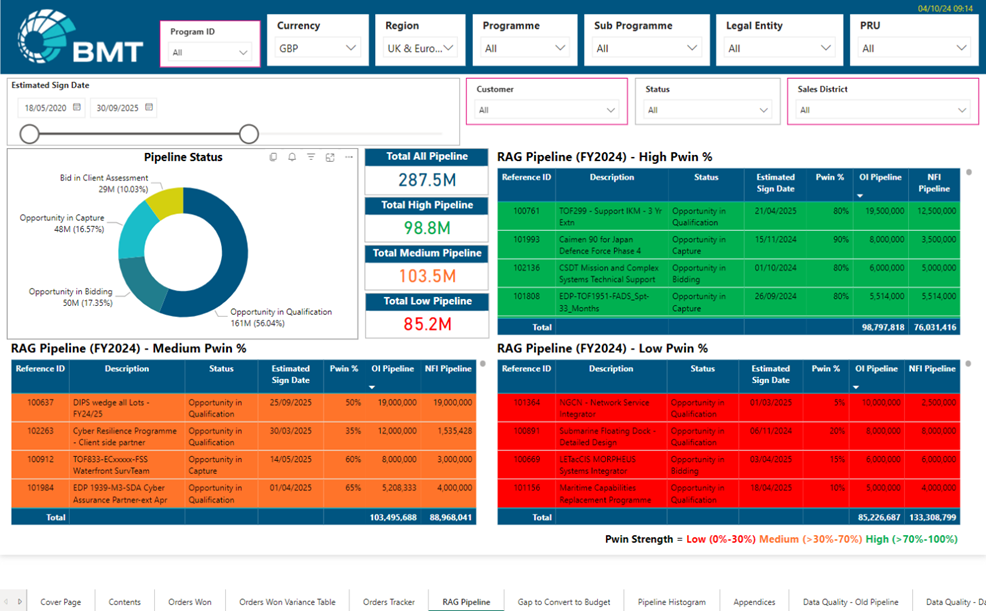This screenshot has height=611, width=986.
Task: Open calendar picker for start date 18/05/2020
Action: click(76, 107)
